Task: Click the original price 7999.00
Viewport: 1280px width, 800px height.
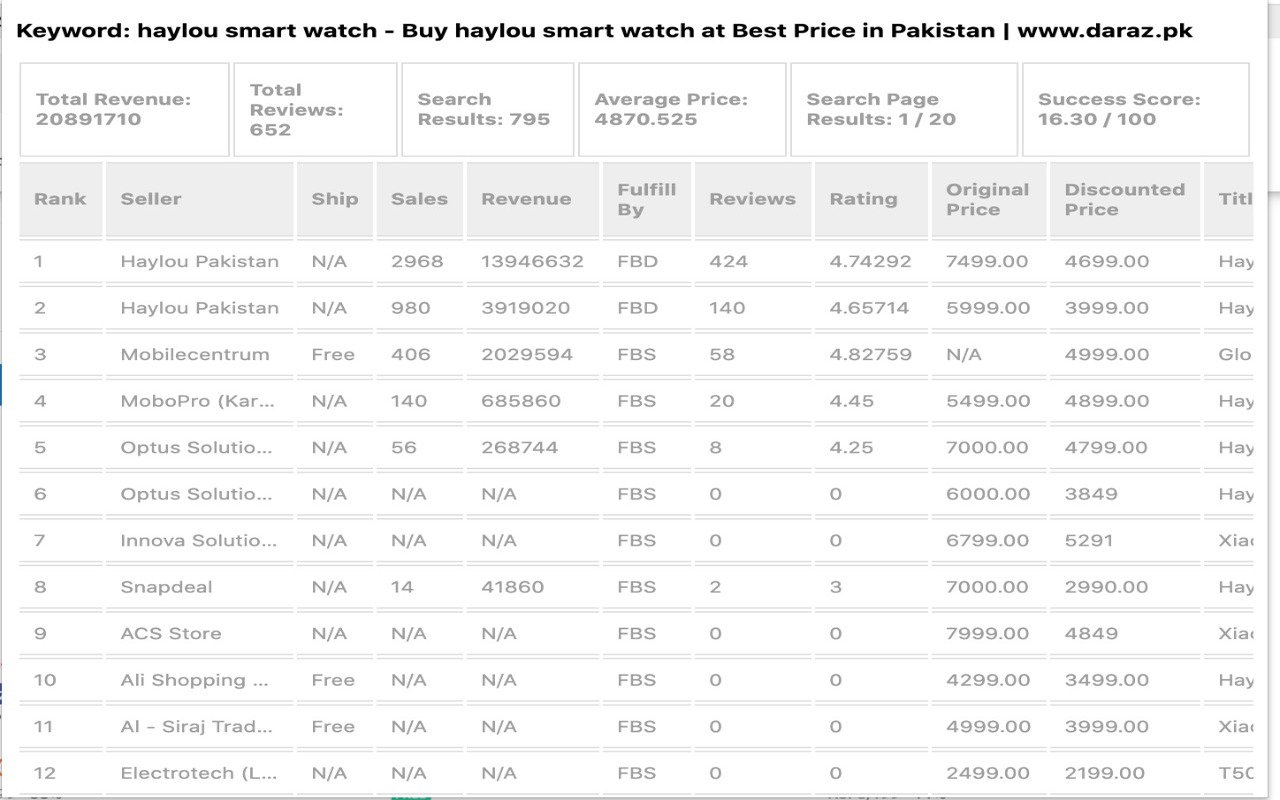Action: (987, 634)
